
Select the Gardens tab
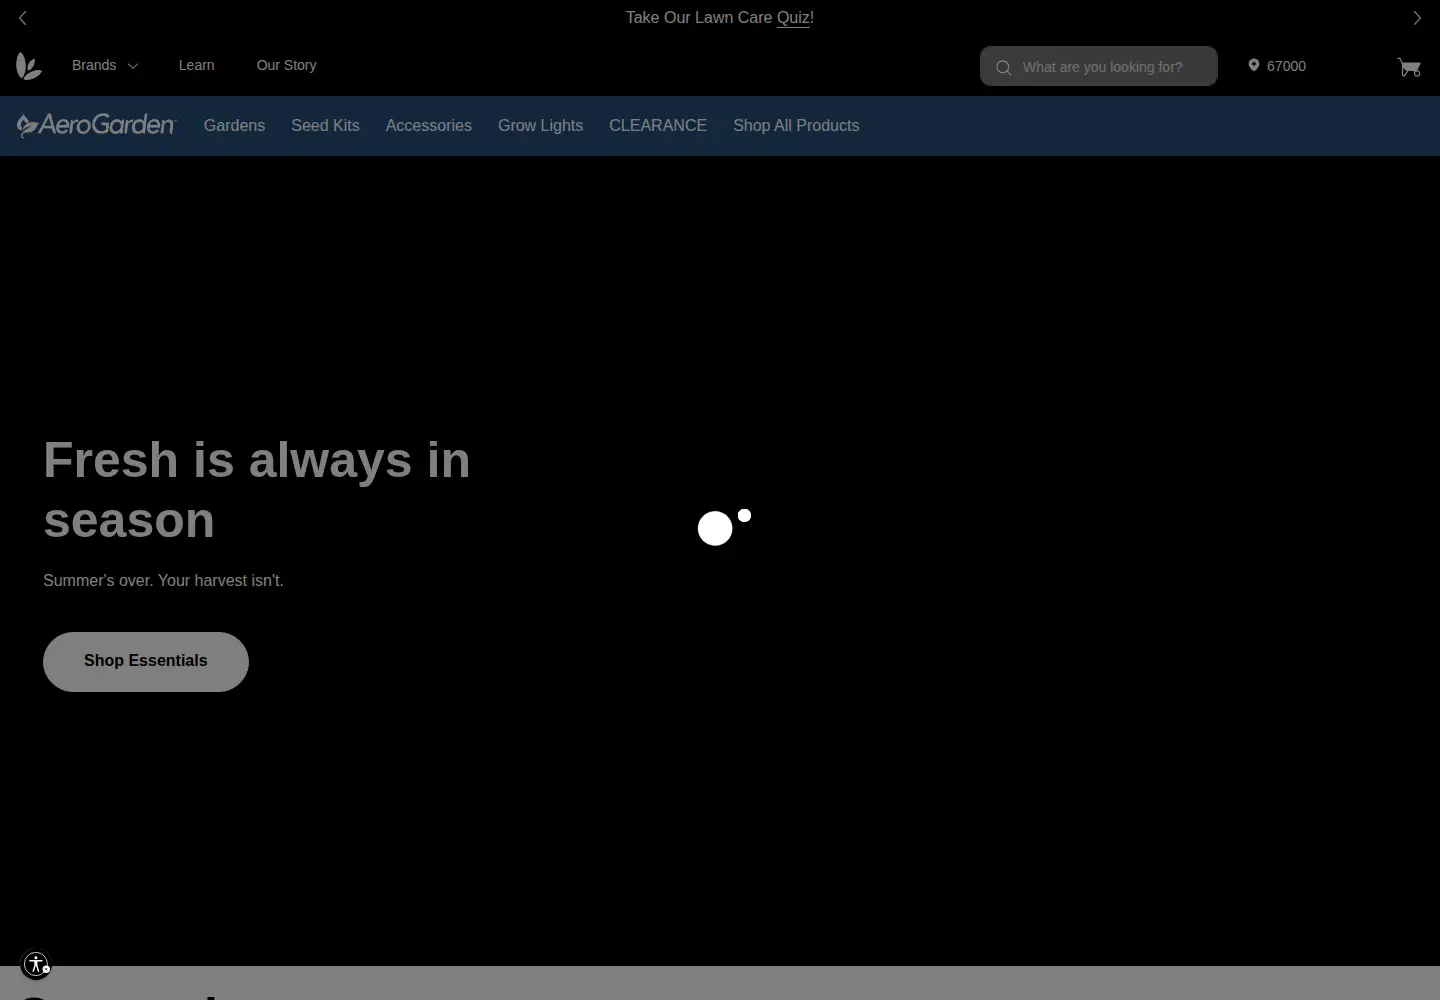click(234, 125)
